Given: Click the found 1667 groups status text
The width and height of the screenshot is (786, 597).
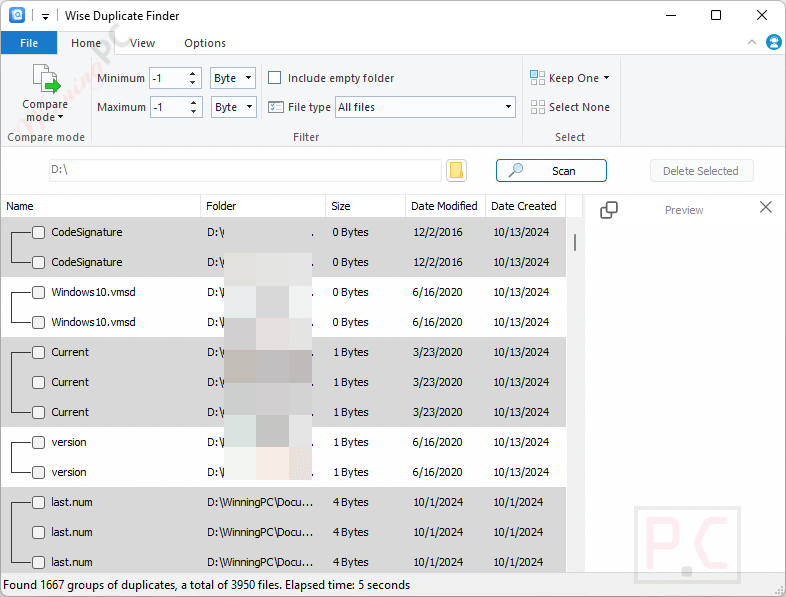Looking at the screenshot, I should pyautogui.click(x=206, y=585).
